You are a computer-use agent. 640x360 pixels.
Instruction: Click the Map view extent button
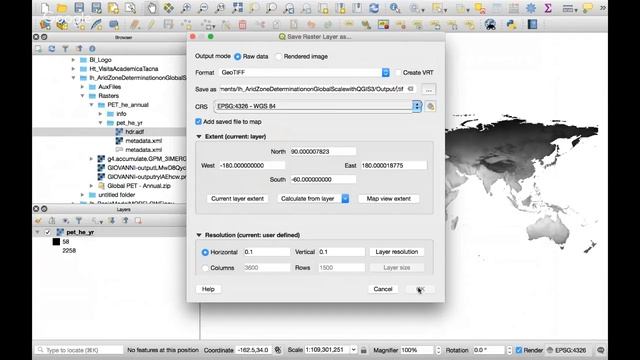(x=389, y=198)
